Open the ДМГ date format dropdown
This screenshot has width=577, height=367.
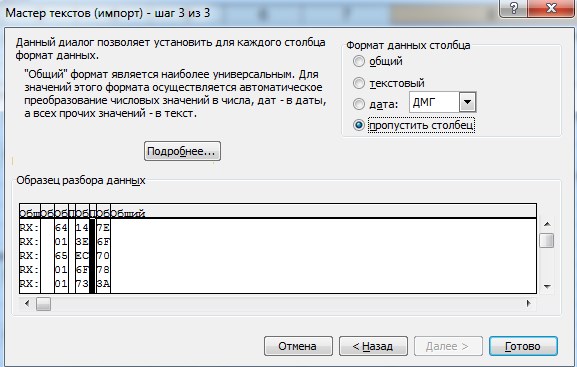click(467, 102)
